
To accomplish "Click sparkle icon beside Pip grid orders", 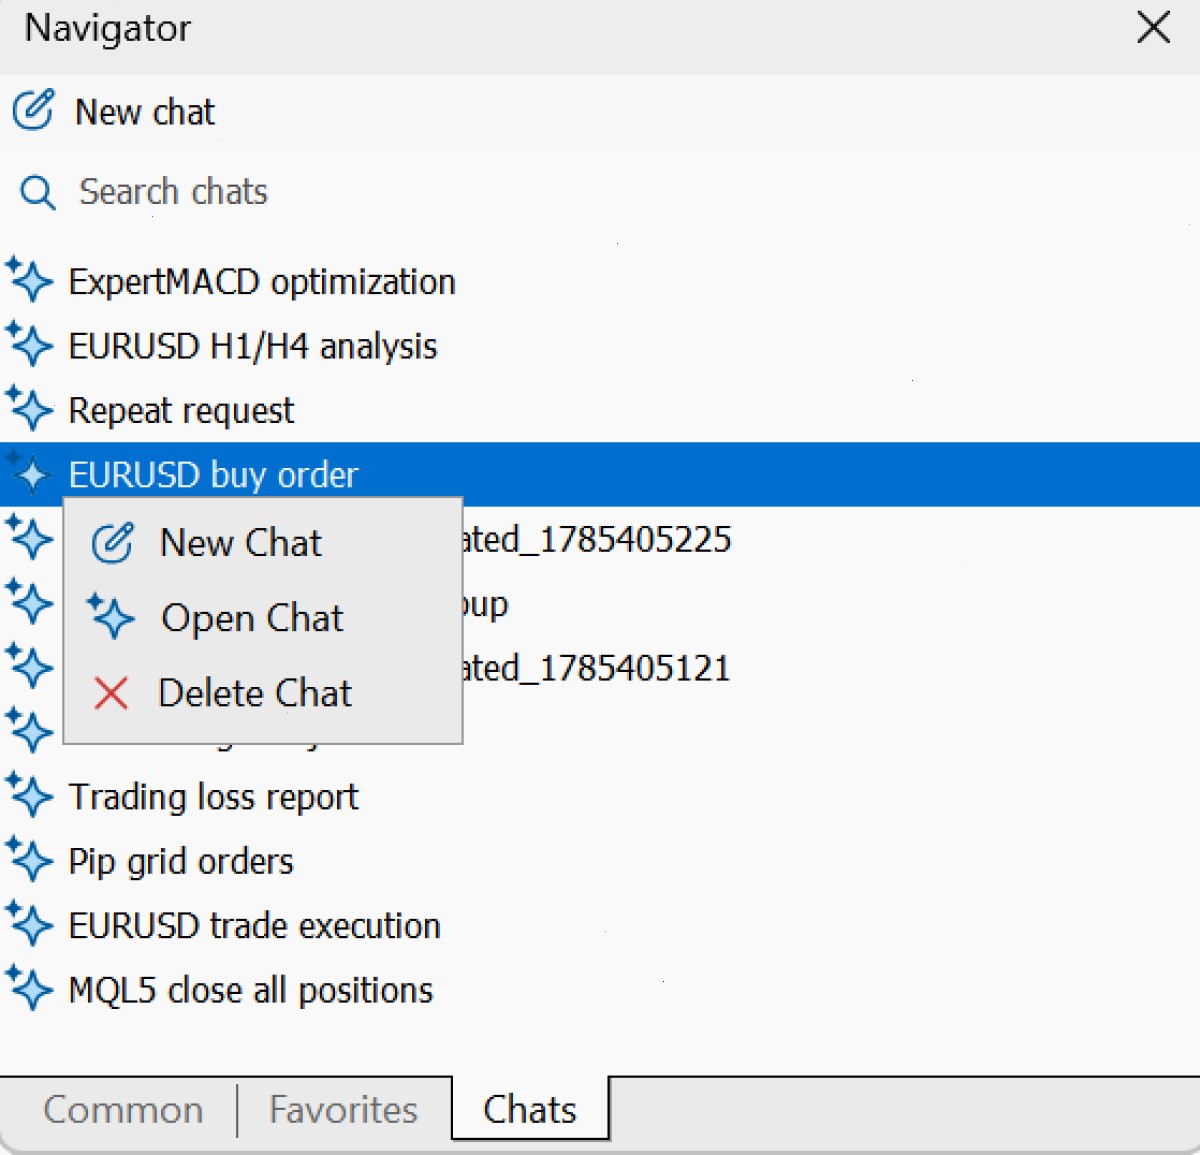I will pyautogui.click(x=29, y=859).
